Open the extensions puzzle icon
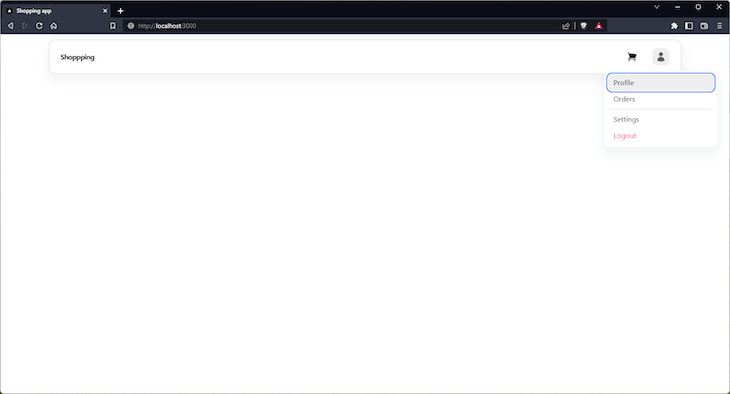This screenshot has height=394, width=730. pos(674,26)
